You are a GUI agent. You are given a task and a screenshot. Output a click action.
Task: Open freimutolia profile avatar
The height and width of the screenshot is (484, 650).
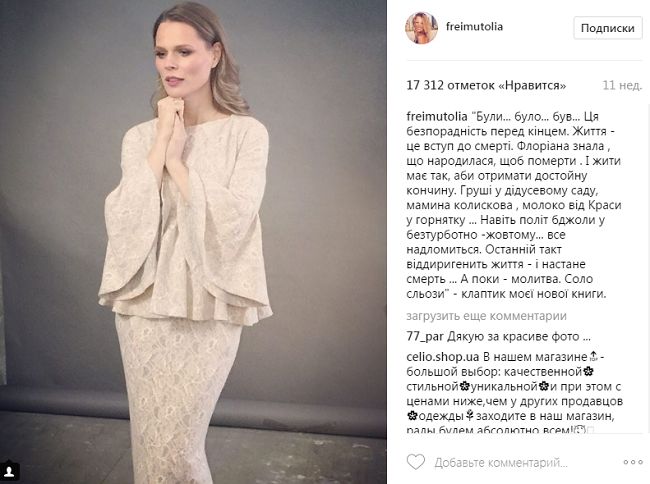(x=422, y=28)
